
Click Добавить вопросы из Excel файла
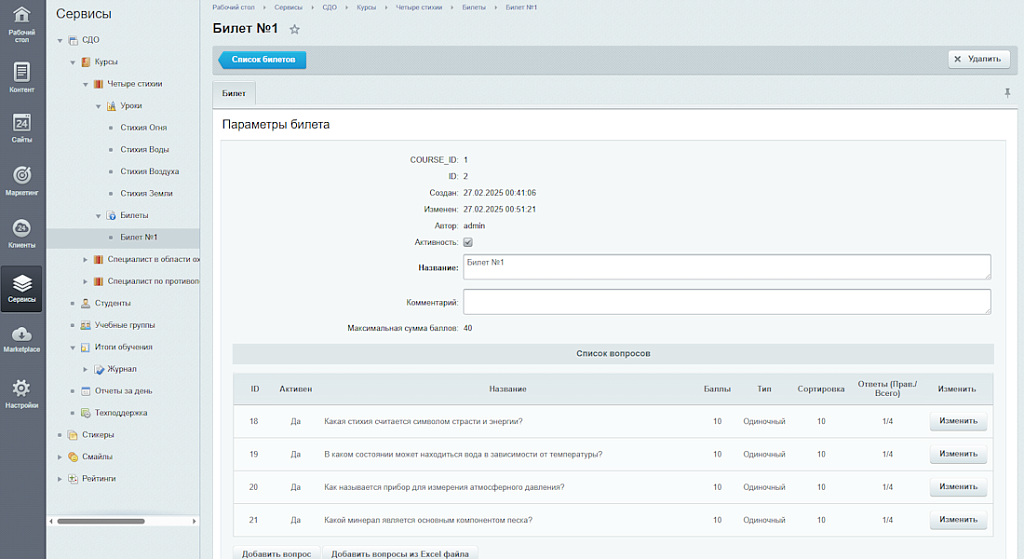(x=400, y=553)
